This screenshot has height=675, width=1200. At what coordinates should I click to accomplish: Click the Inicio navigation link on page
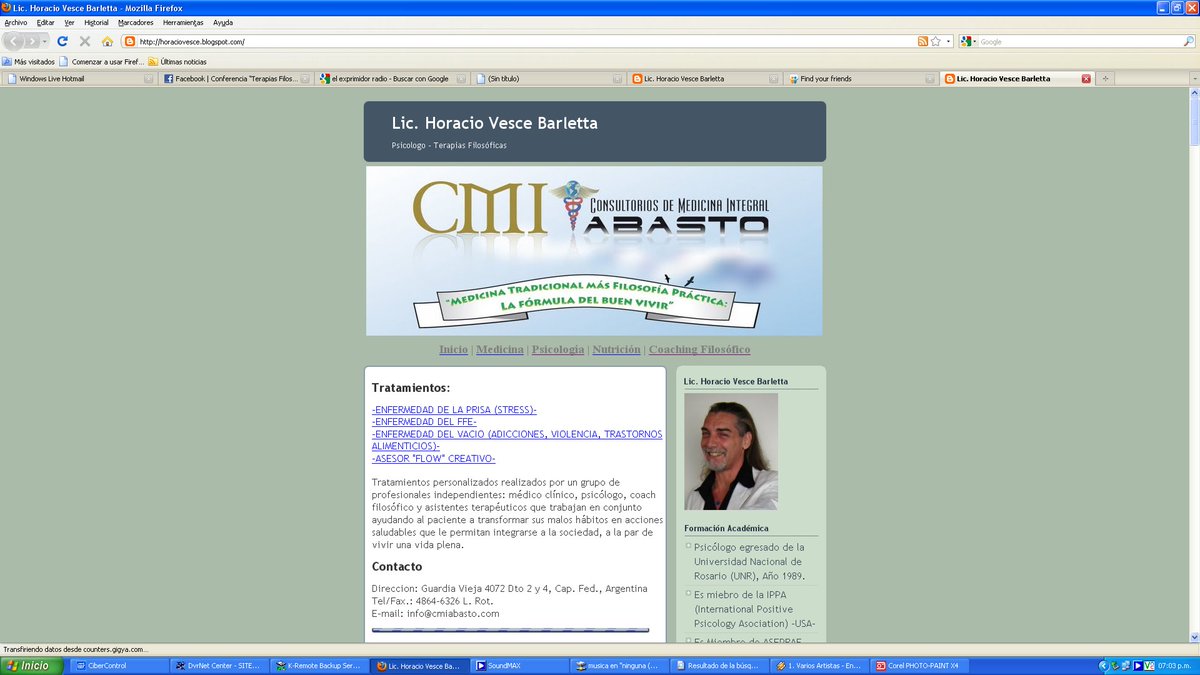(453, 349)
